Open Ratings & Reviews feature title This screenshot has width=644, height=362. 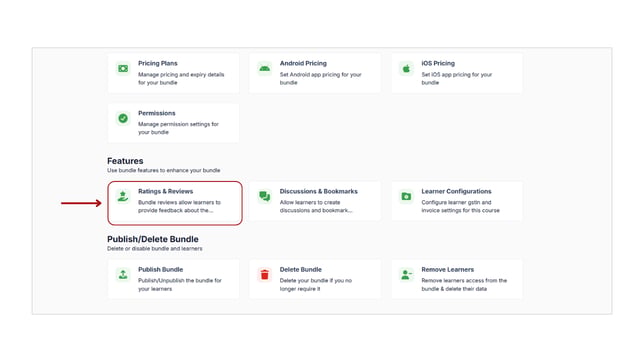pos(166,191)
